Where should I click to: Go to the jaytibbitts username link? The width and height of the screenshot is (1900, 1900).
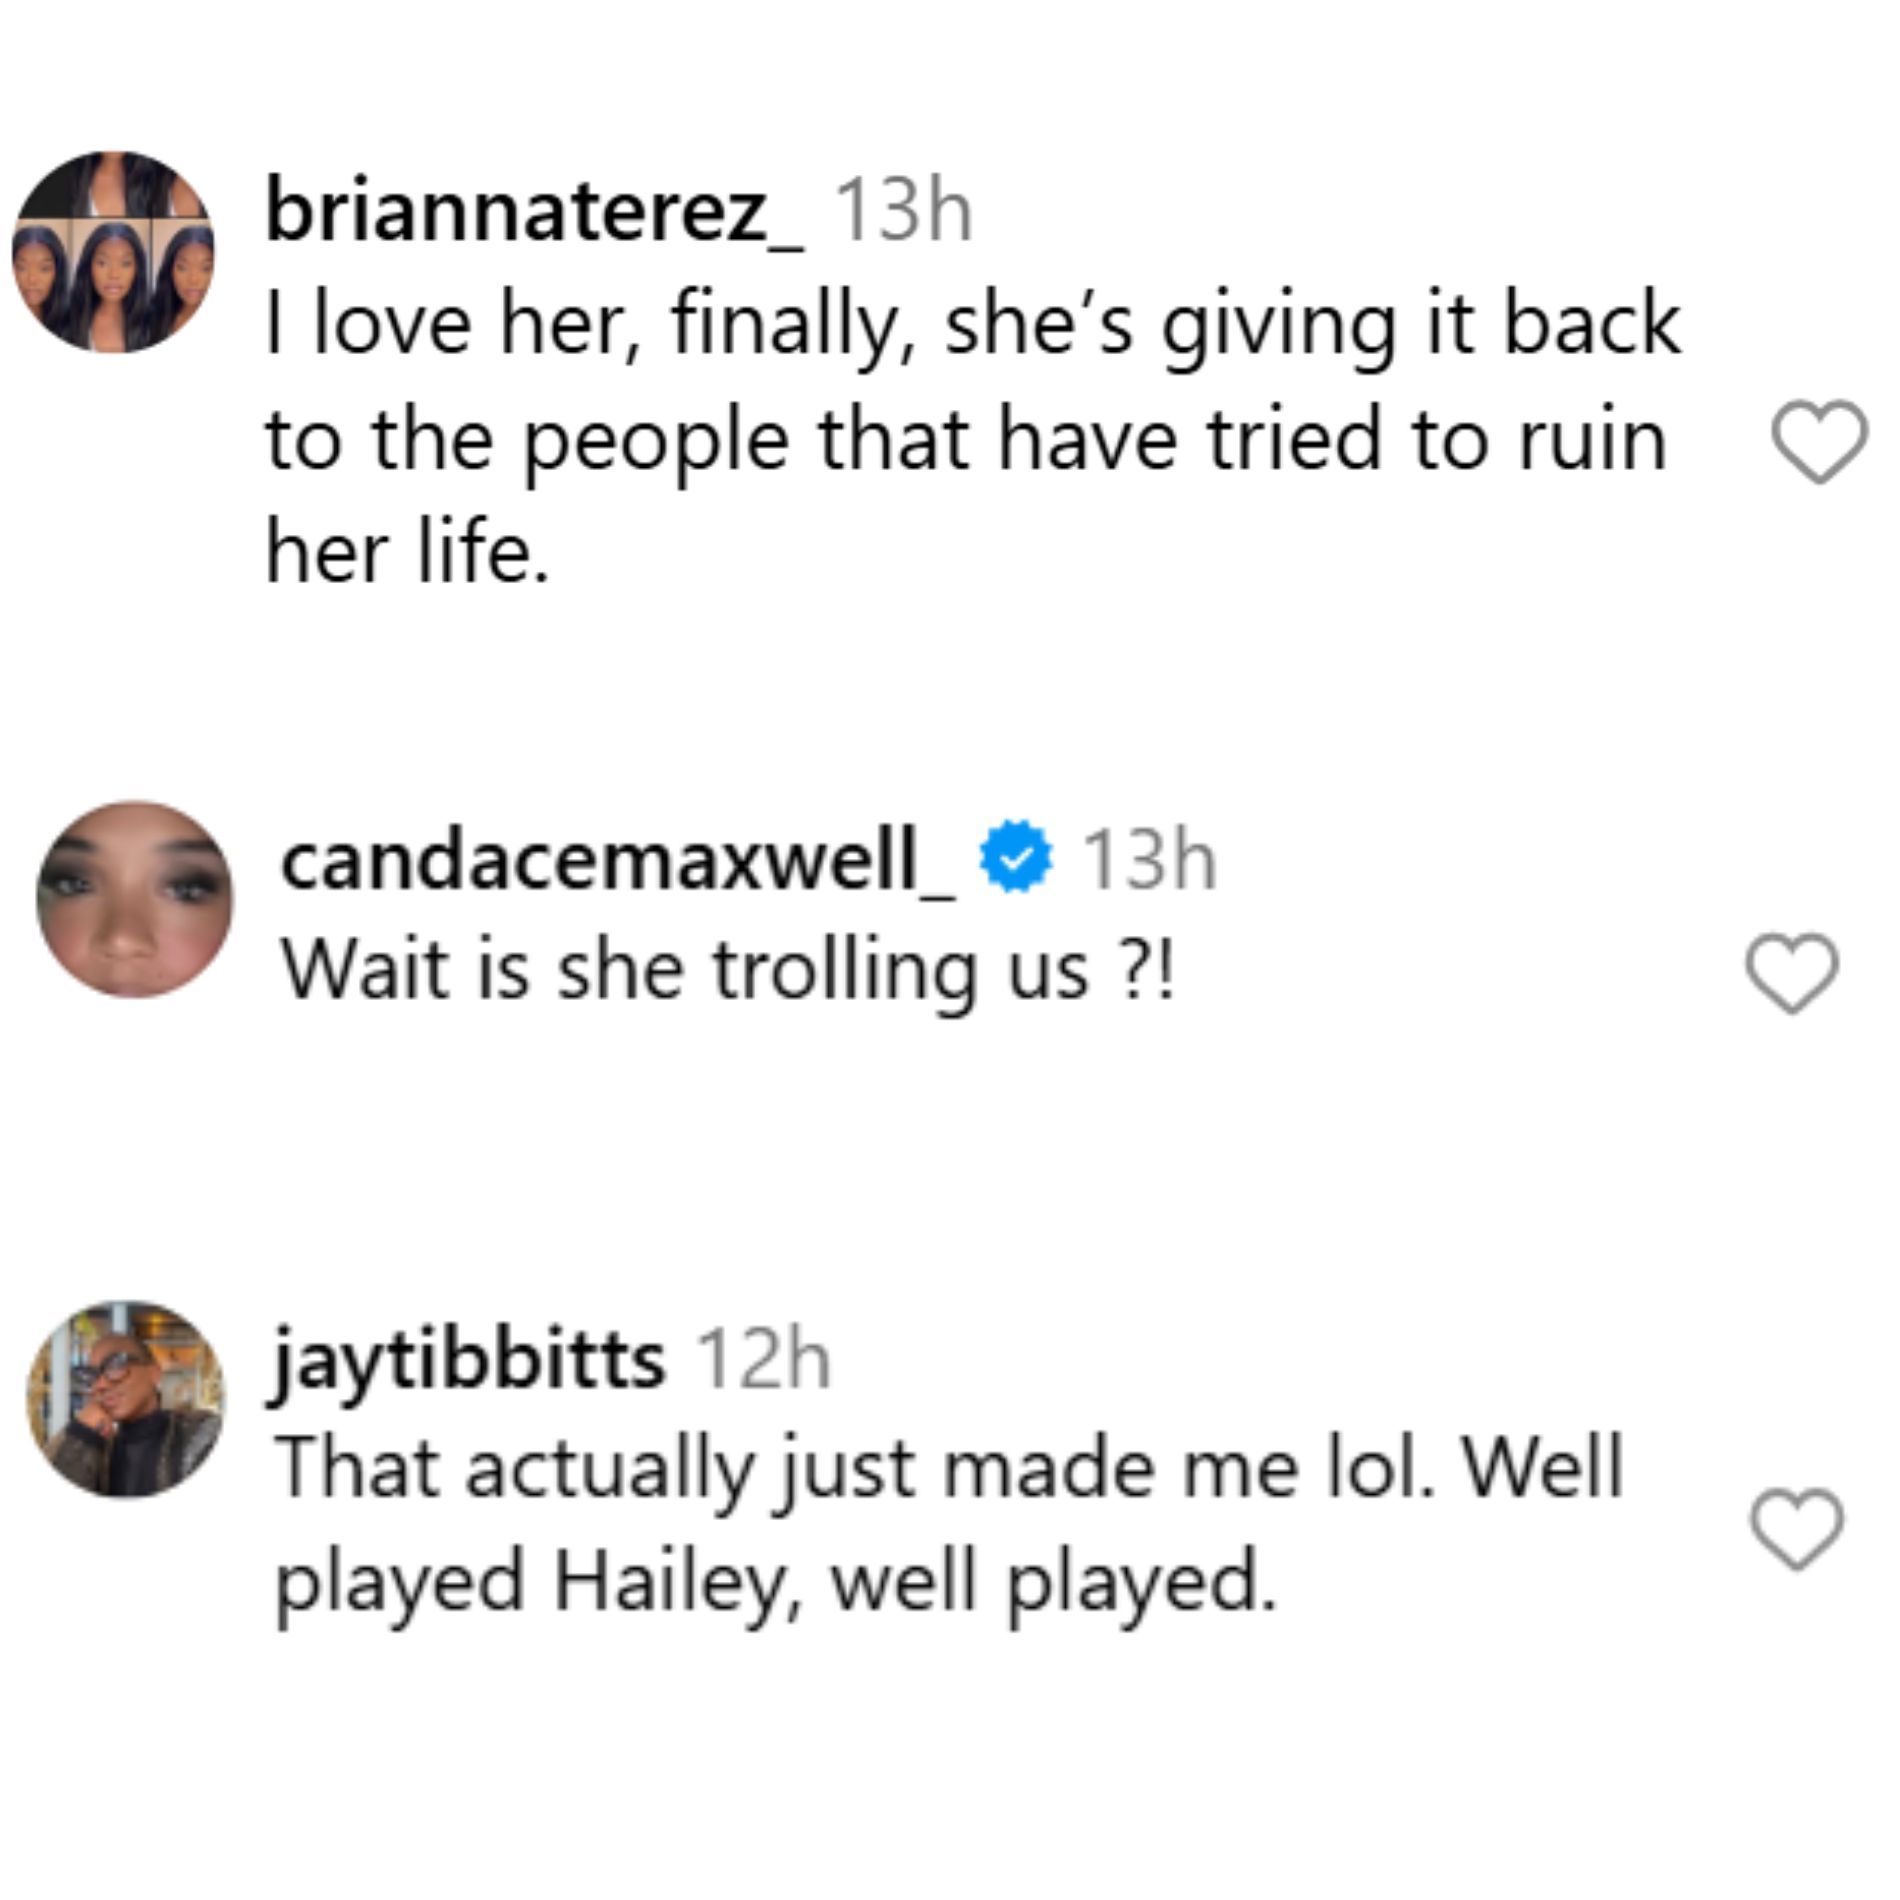[470, 1360]
